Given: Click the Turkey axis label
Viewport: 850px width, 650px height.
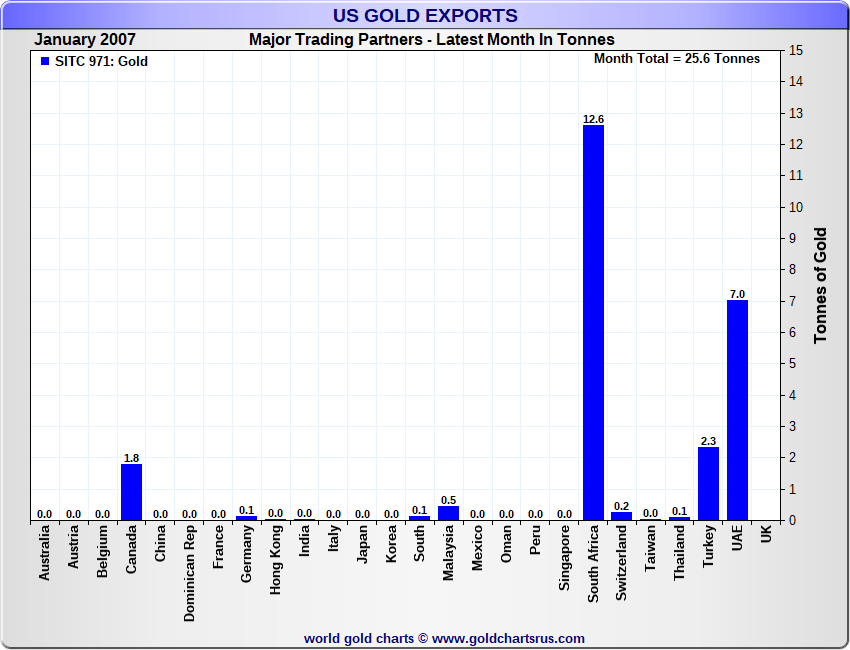Looking at the screenshot, I should tap(709, 546).
